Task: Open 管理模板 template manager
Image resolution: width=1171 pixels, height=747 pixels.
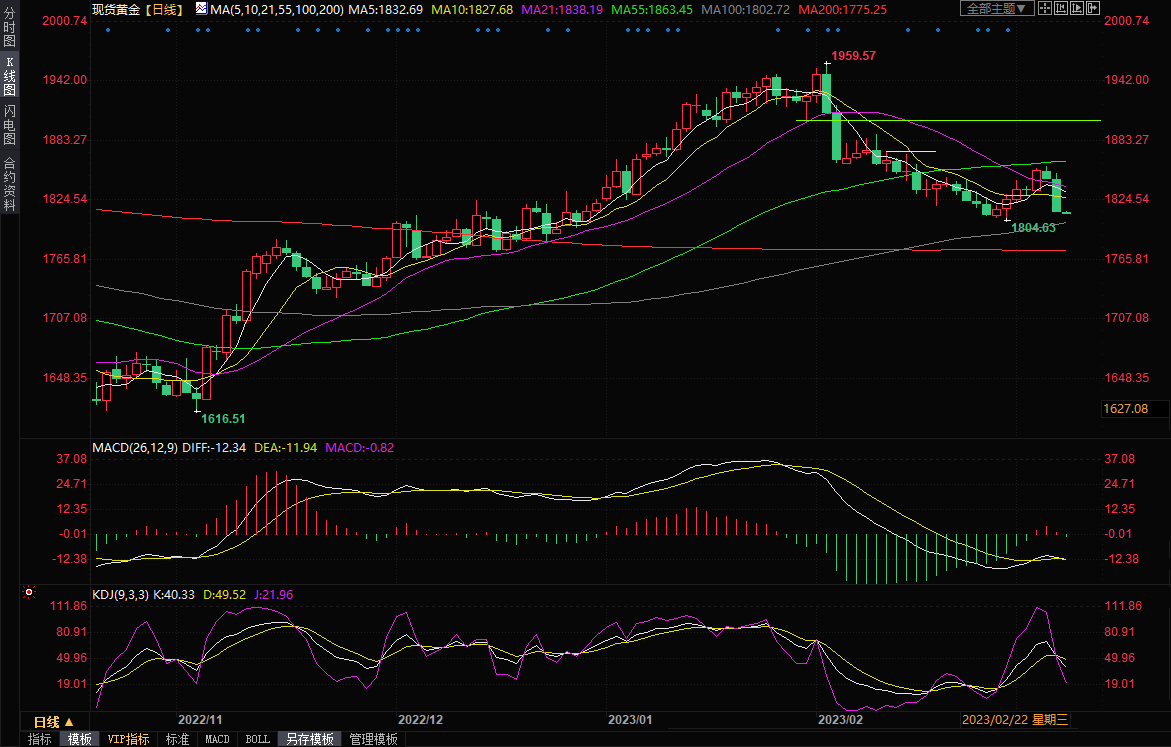Action: pyautogui.click(x=373, y=740)
